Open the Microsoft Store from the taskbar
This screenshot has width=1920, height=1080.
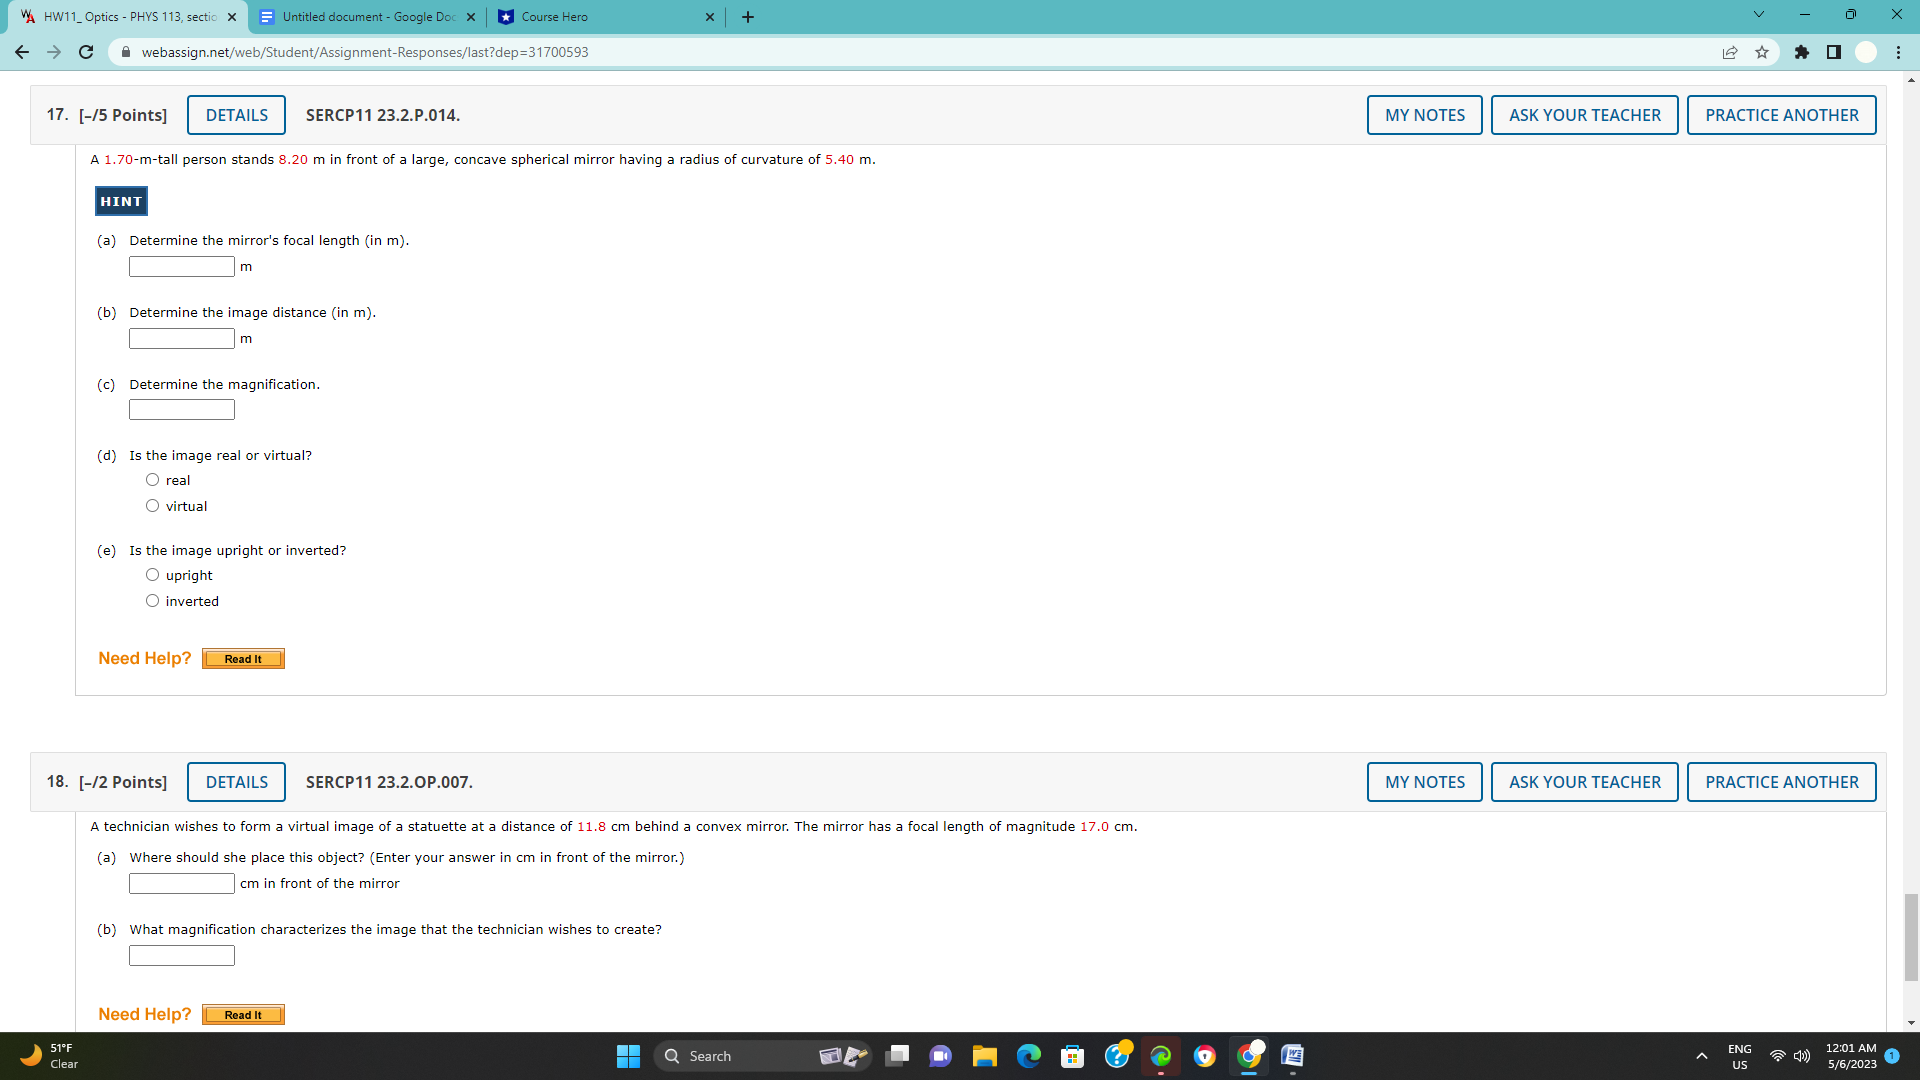pyautogui.click(x=1073, y=1056)
